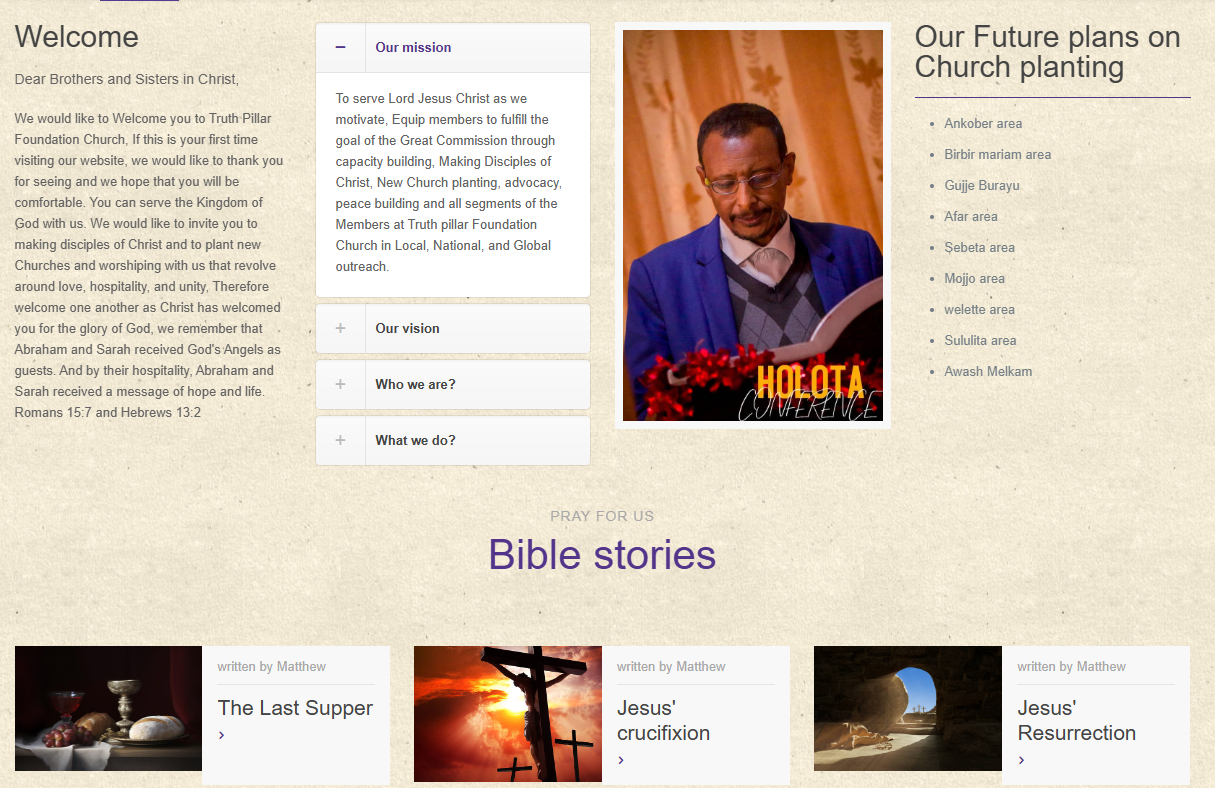The width and height of the screenshot is (1215, 788).
Task: Open the Jesus' Resurrection story title
Action: (1077, 720)
